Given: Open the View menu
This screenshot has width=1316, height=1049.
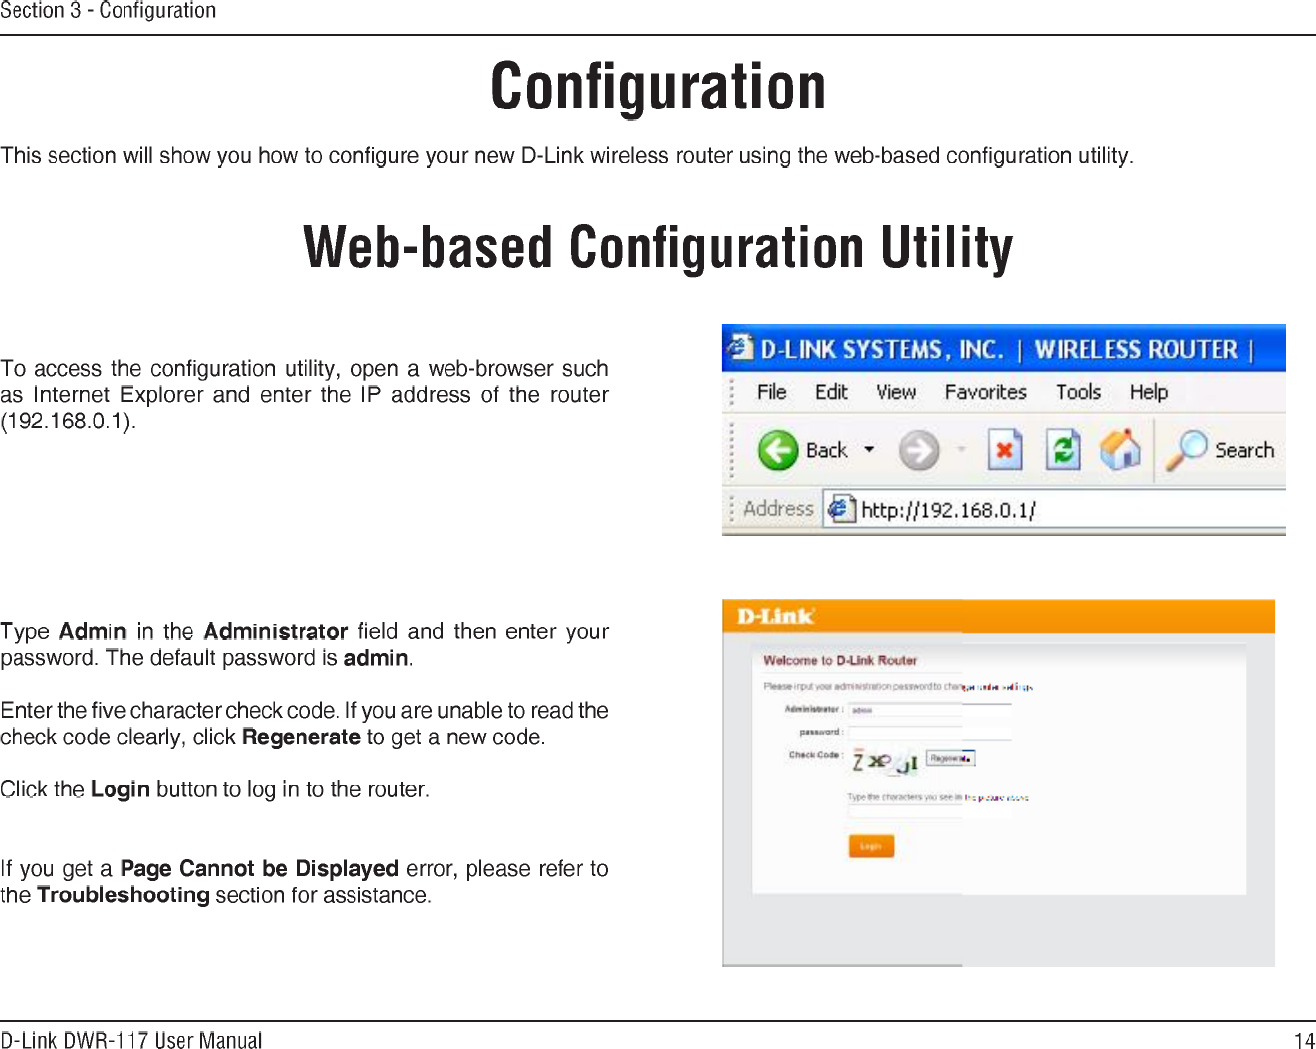Looking at the screenshot, I should coord(896,392).
